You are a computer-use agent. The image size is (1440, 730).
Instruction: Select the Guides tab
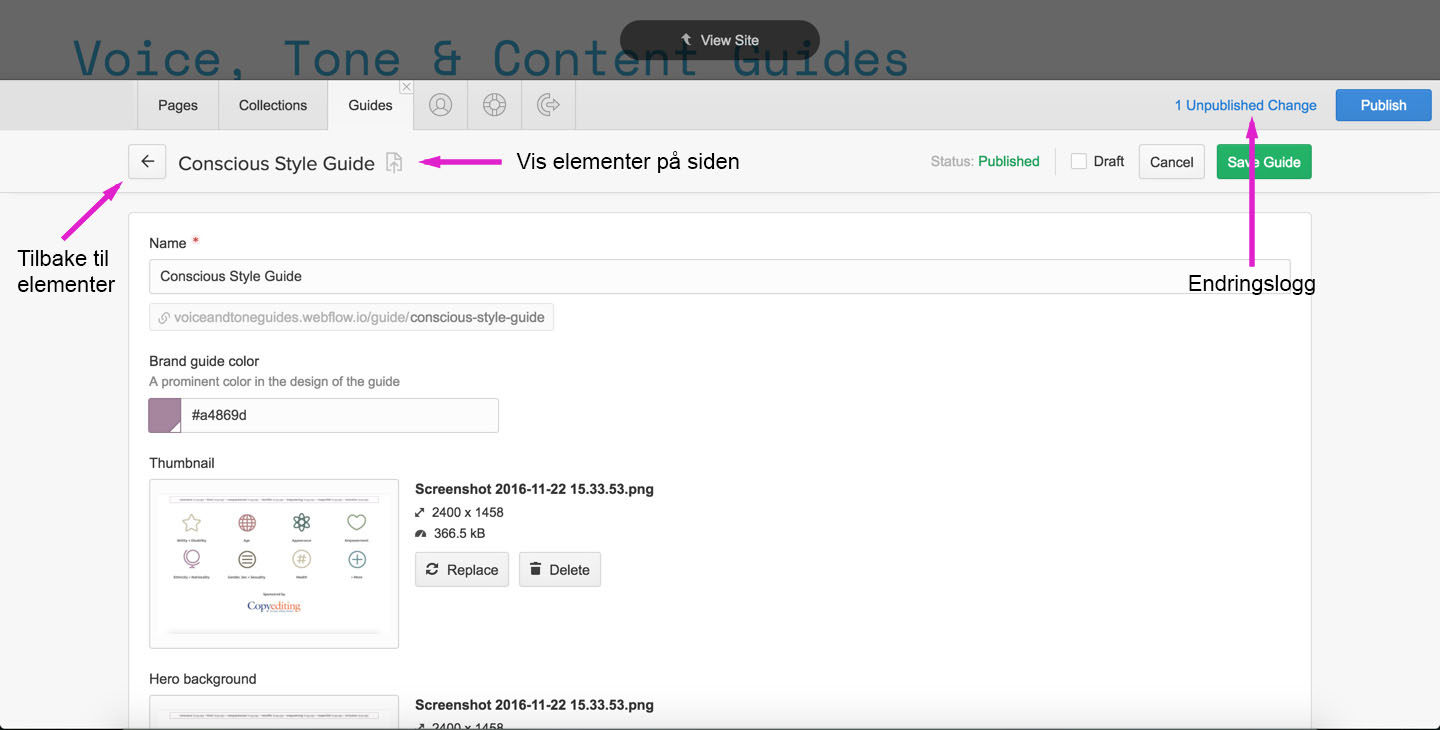(x=370, y=105)
